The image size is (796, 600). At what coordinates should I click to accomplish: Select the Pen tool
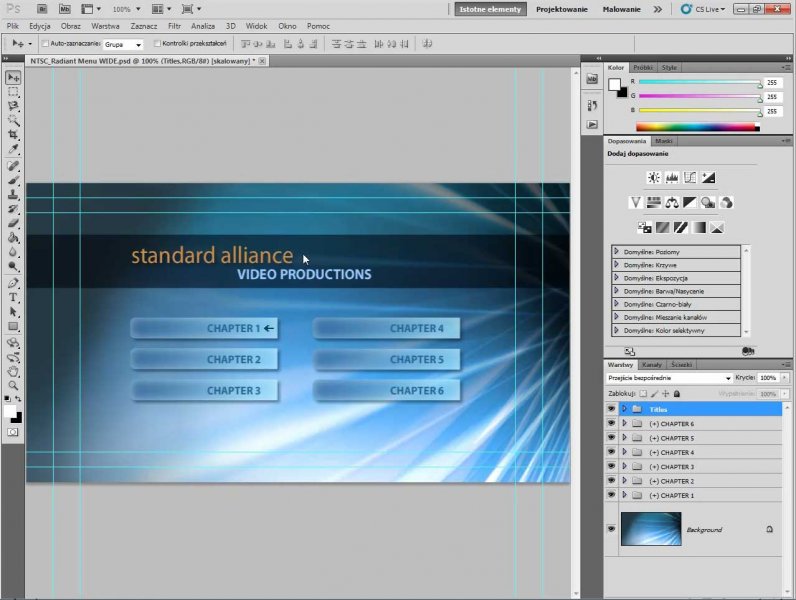tap(13, 283)
